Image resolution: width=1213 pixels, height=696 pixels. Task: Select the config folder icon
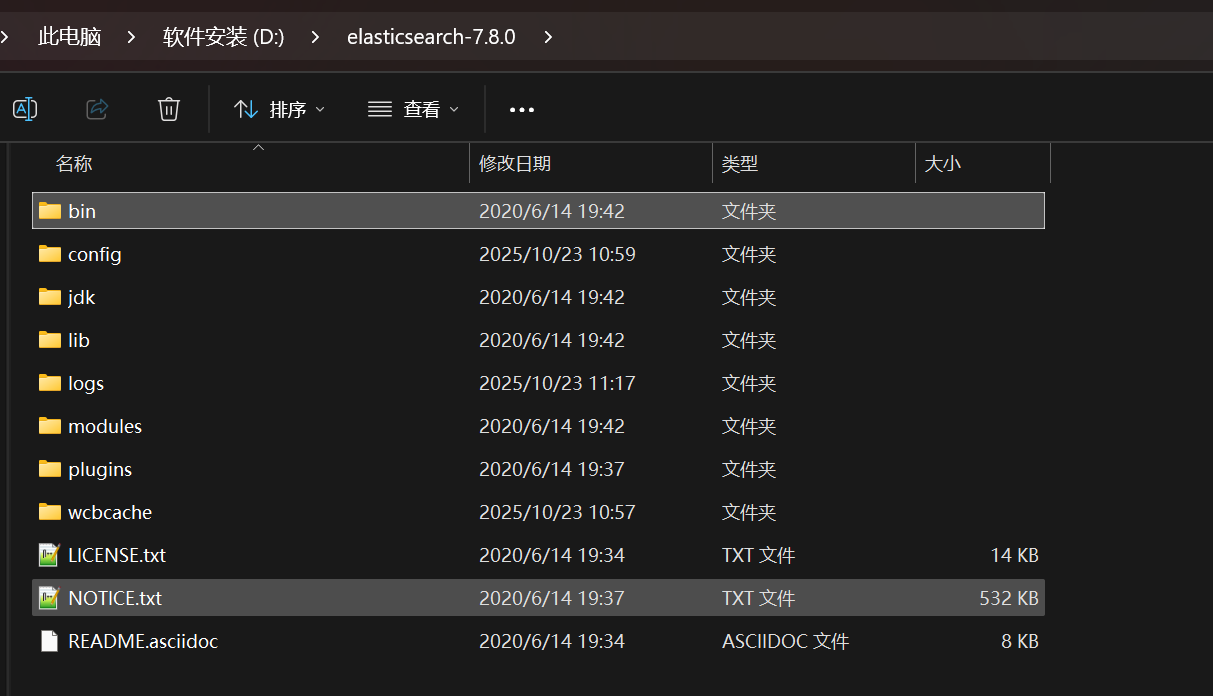click(50, 254)
